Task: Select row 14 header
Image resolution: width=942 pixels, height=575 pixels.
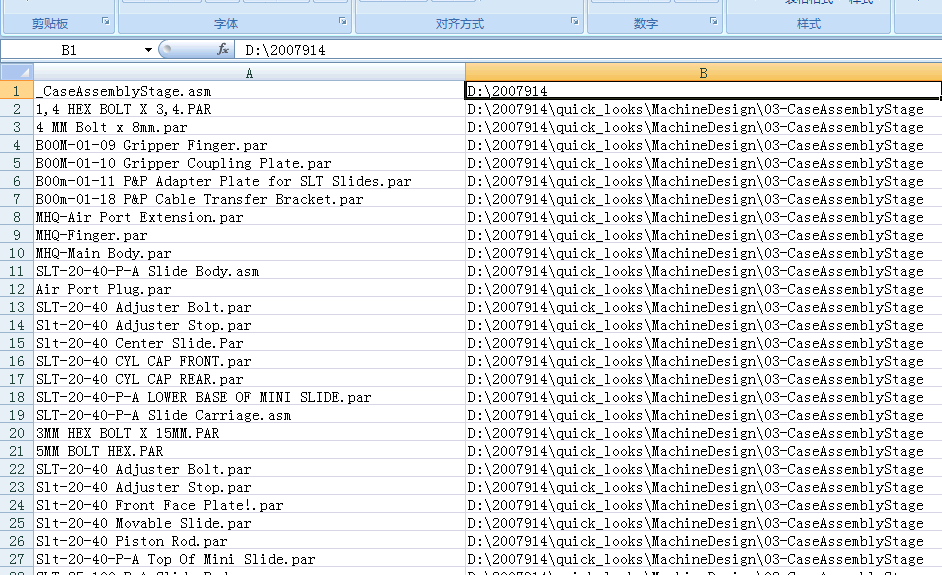Action: click(17, 325)
